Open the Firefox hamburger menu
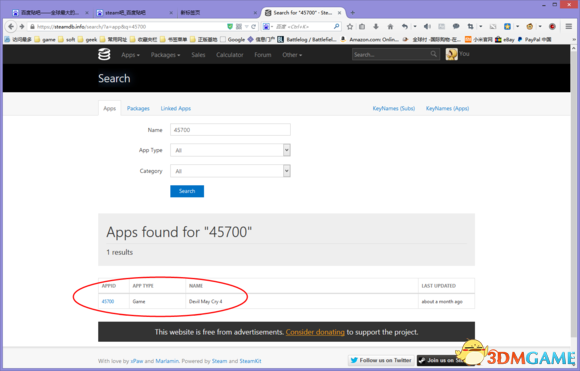This screenshot has height=371, width=580. click(x=569, y=26)
